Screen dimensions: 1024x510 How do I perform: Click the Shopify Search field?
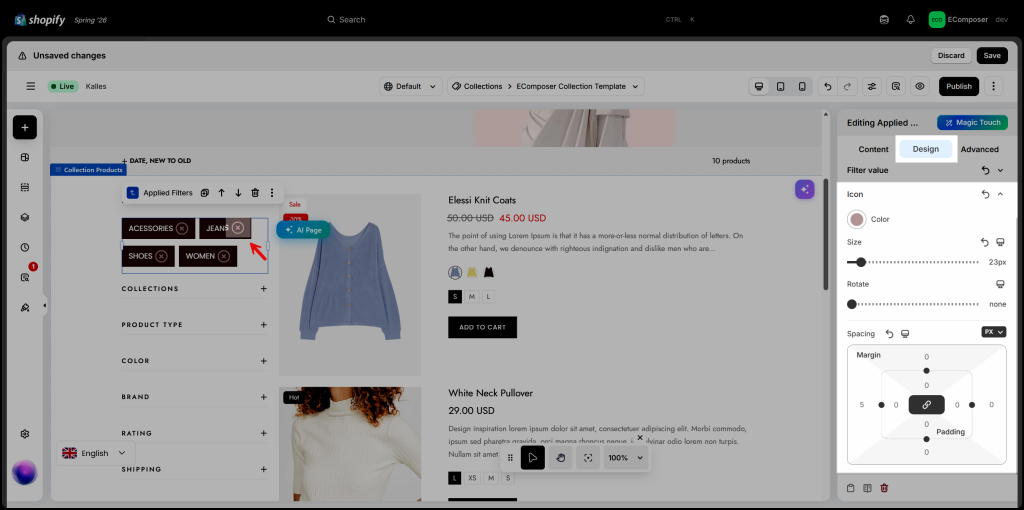pos(511,20)
